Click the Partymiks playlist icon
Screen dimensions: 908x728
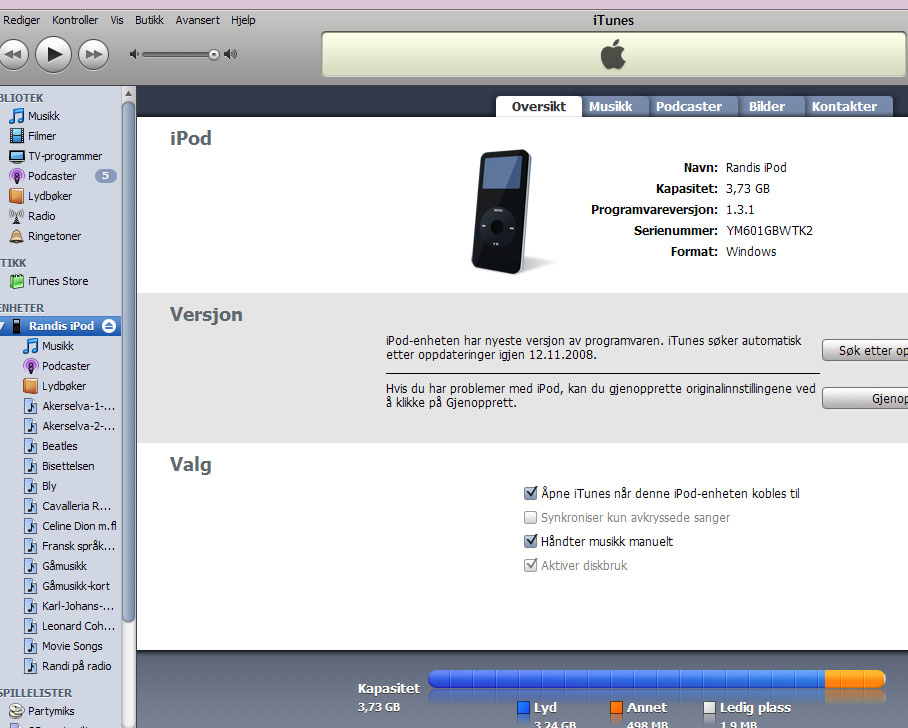click(17, 711)
